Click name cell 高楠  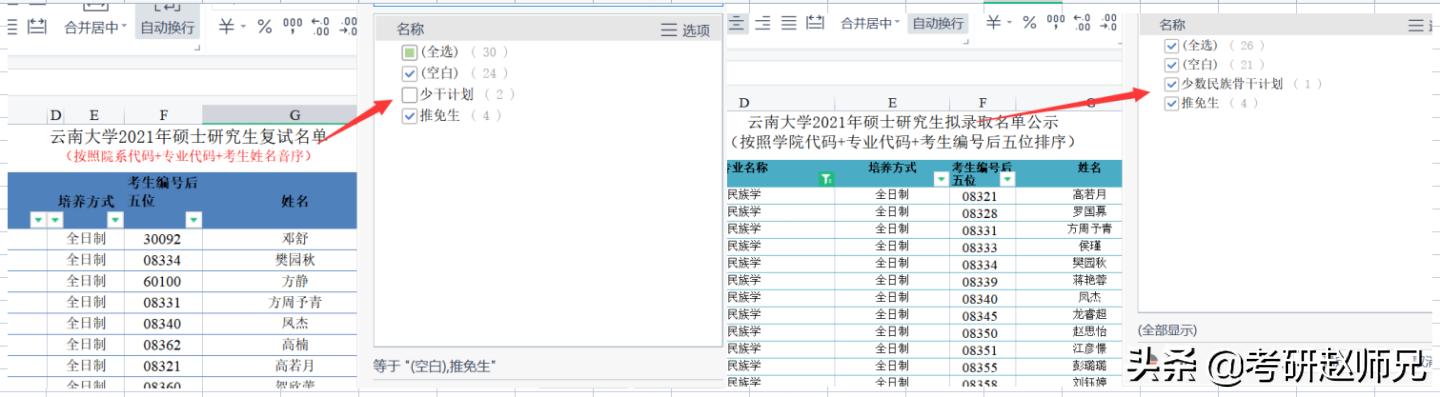(x=295, y=344)
